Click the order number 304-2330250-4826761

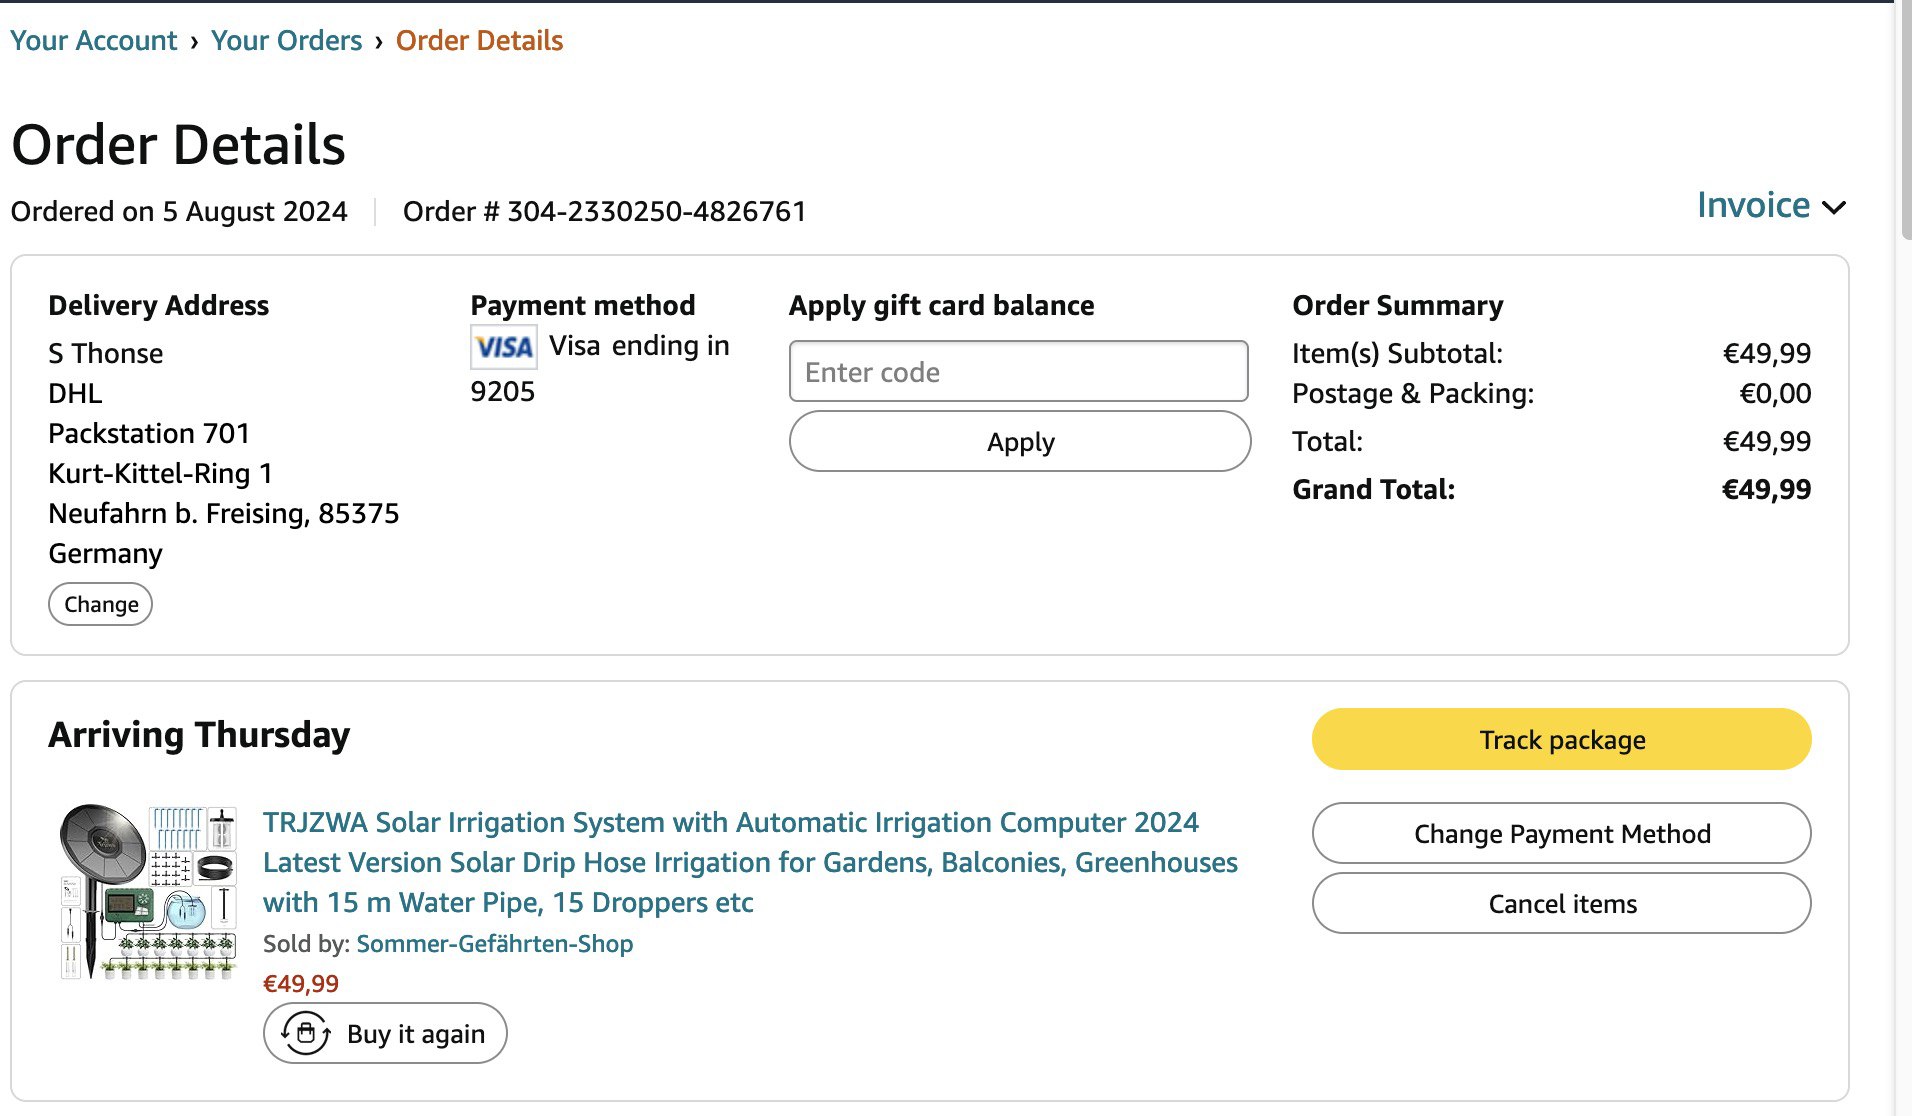tap(656, 212)
